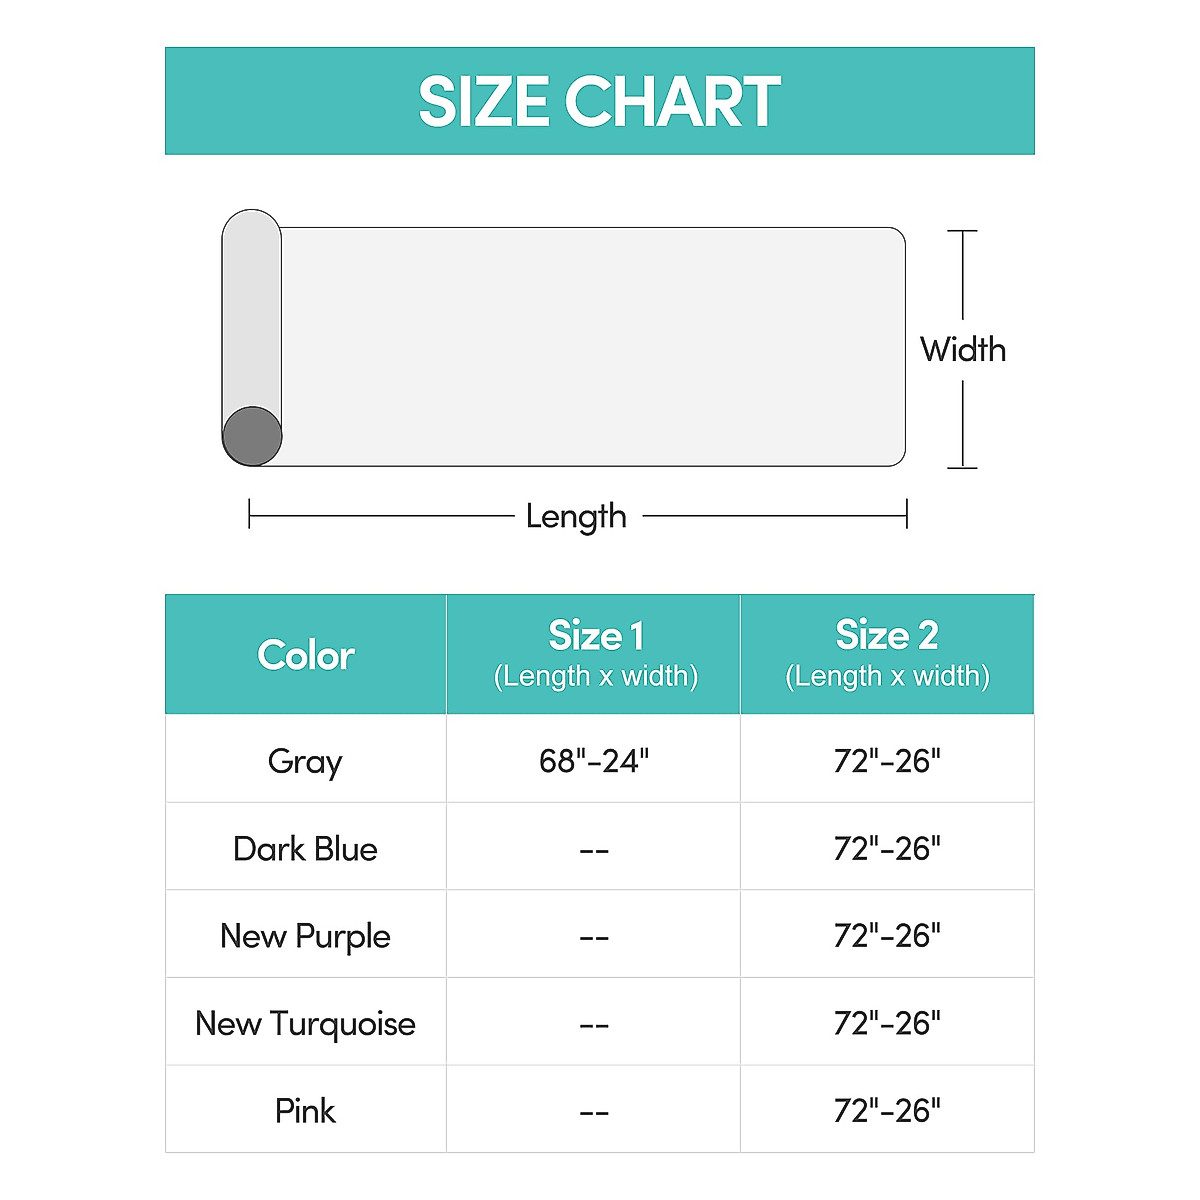The width and height of the screenshot is (1200, 1200).
Task: Click the Size 1 dashes in Dark Blue row
Action: tap(594, 851)
